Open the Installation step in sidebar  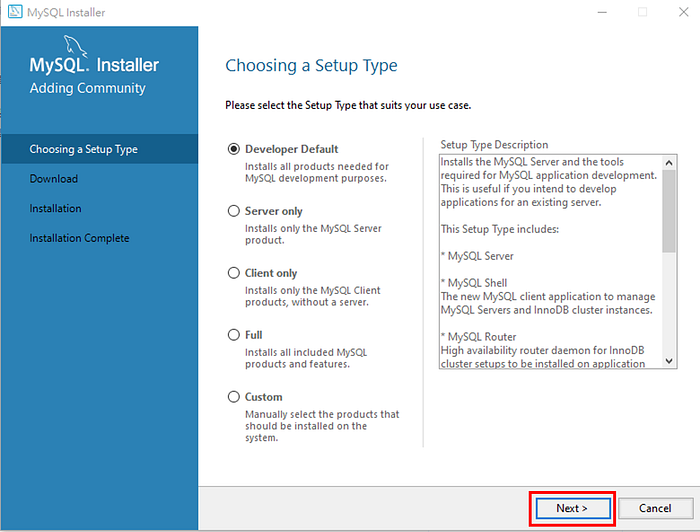point(55,208)
